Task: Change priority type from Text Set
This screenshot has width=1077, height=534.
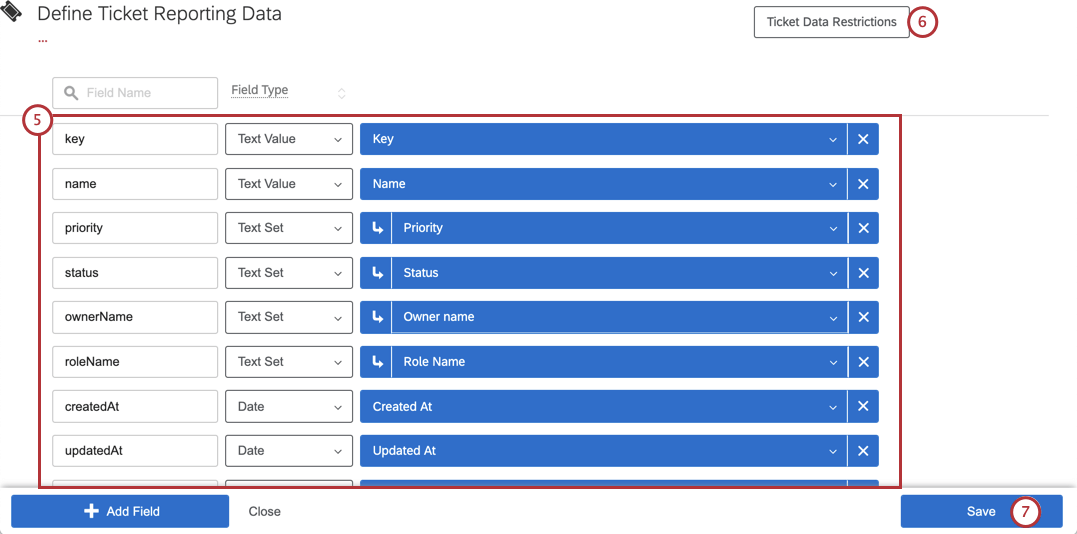Action: [289, 228]
